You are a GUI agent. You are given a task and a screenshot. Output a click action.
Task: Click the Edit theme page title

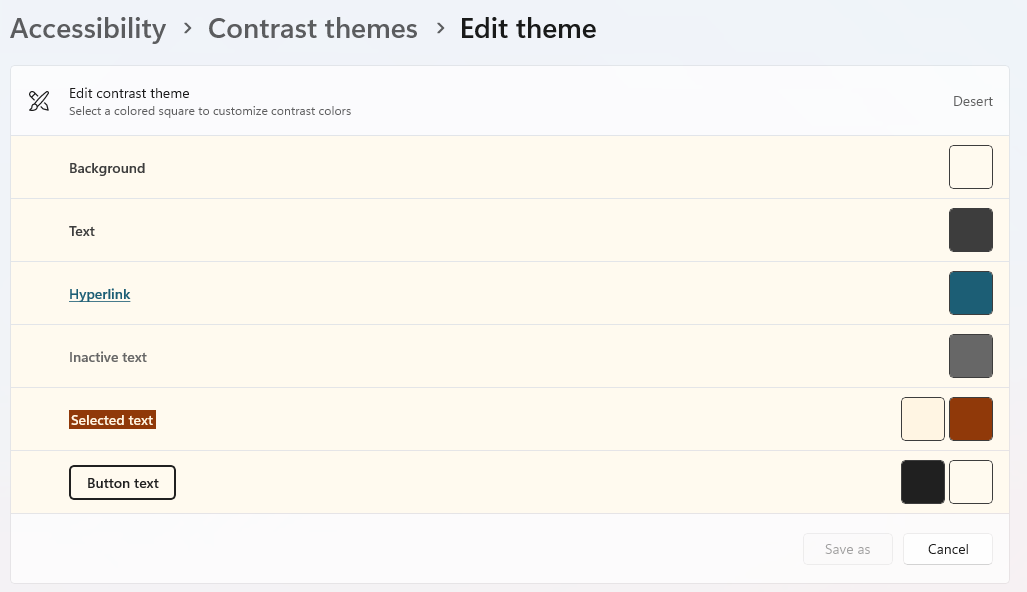528,29
